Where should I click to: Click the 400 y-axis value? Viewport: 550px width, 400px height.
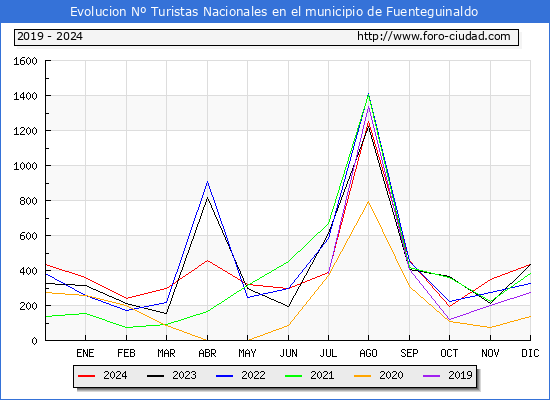point(28,271)
